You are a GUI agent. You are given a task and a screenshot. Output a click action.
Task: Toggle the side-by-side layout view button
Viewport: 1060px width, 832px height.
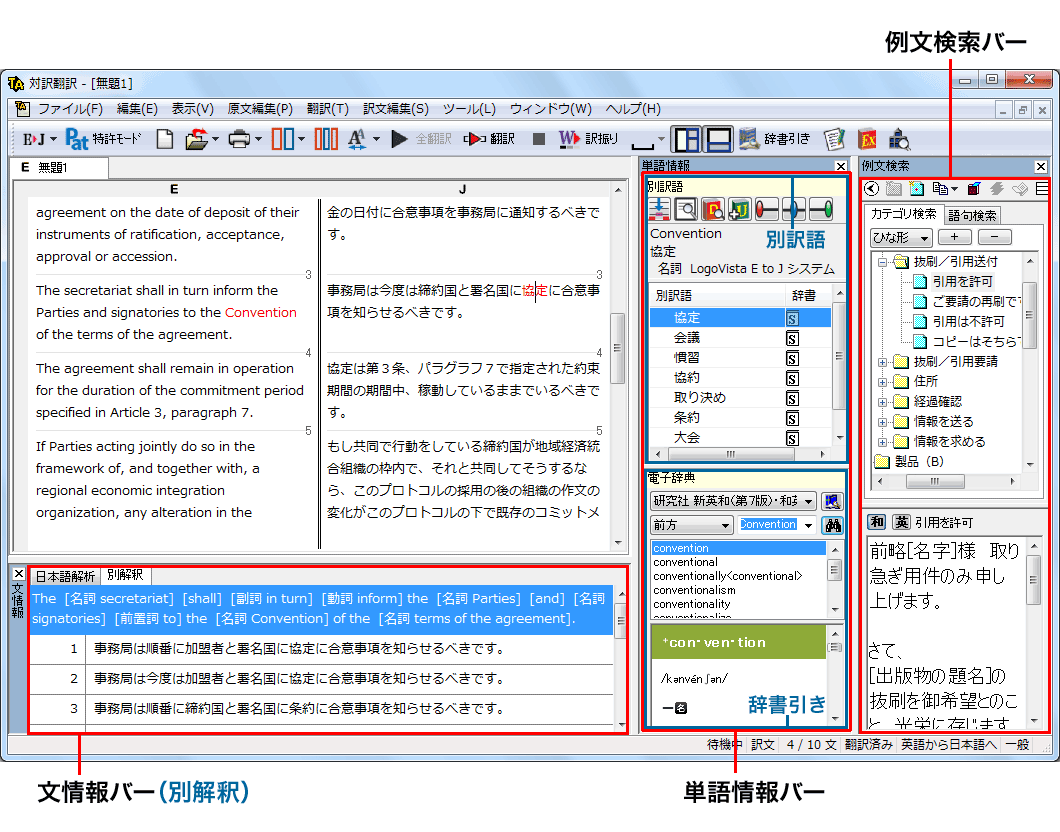[686, 139]
